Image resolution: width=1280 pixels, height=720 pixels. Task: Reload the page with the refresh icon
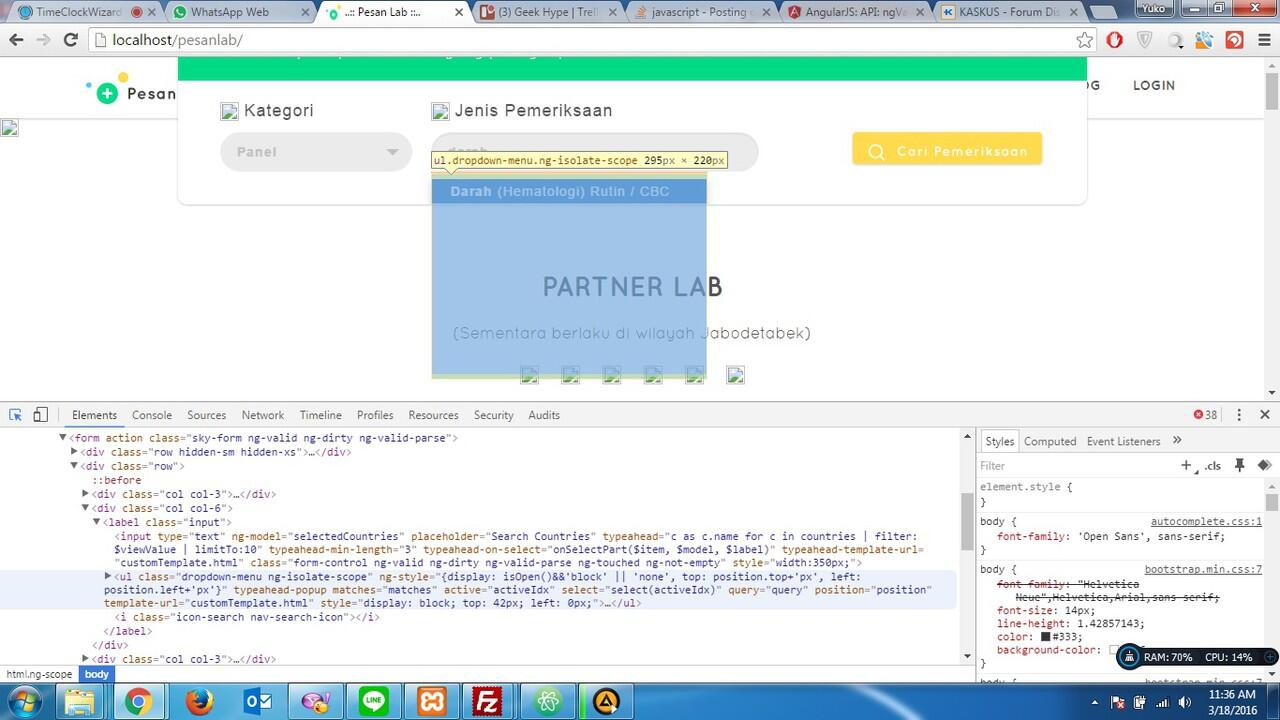coord(70,40)
